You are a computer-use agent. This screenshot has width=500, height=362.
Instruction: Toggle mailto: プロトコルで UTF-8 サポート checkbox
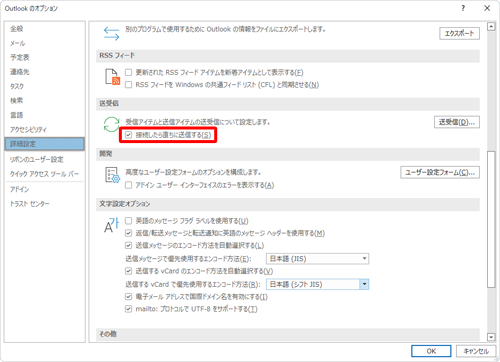click(128, 309)
